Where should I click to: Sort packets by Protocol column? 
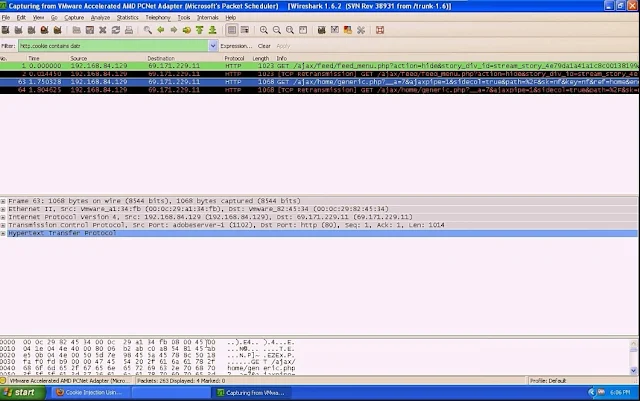pos(234,58)
